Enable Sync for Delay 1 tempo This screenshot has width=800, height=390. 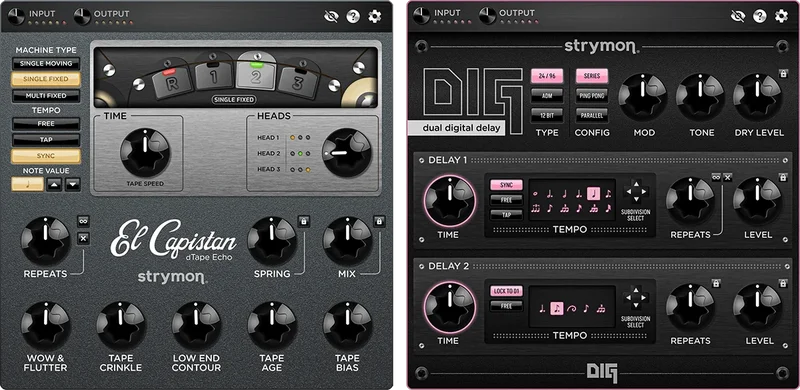[x=507, y=185]
